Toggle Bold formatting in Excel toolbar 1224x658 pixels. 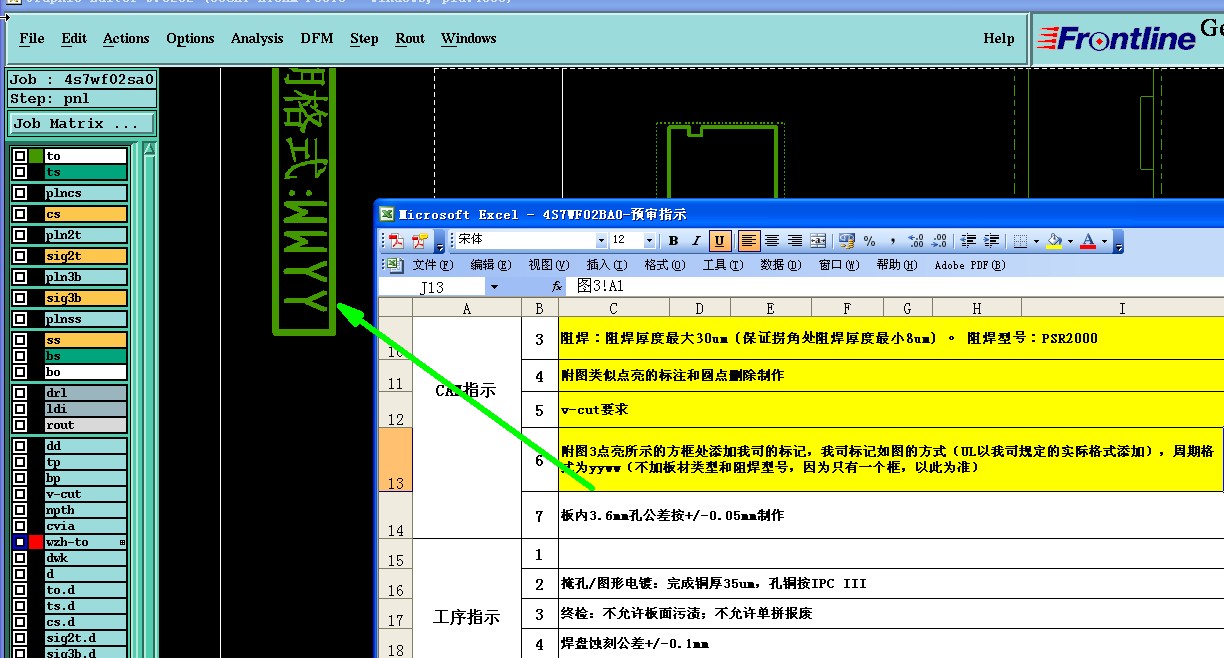coord(673,241)
